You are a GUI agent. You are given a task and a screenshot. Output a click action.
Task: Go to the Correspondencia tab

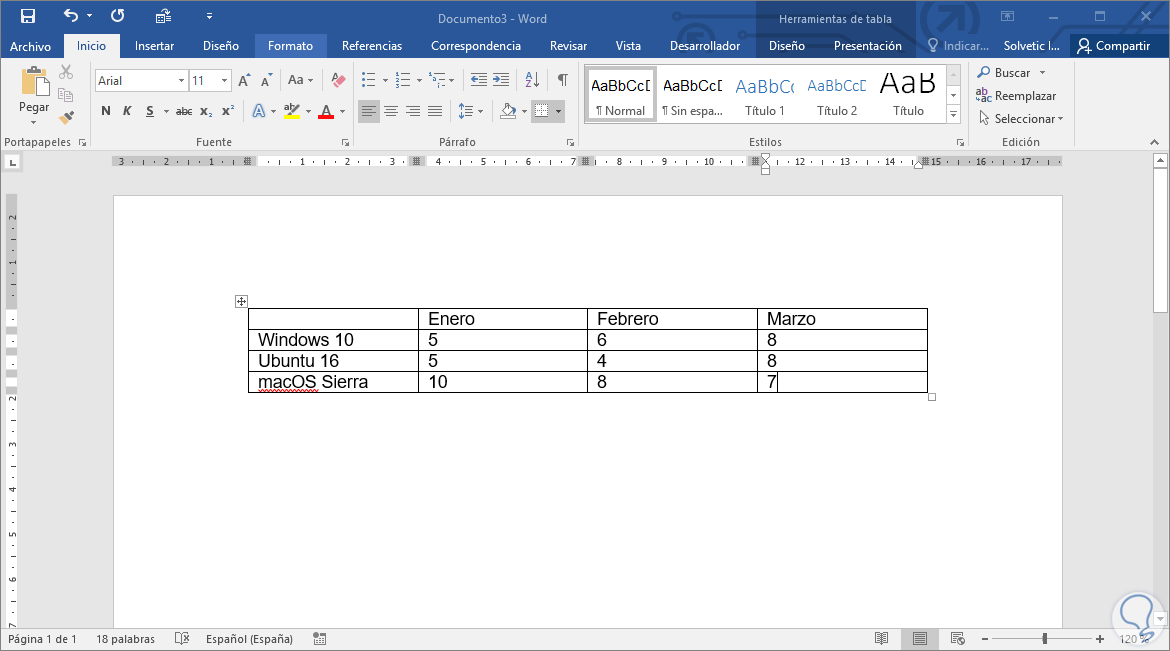coord(476,46)
